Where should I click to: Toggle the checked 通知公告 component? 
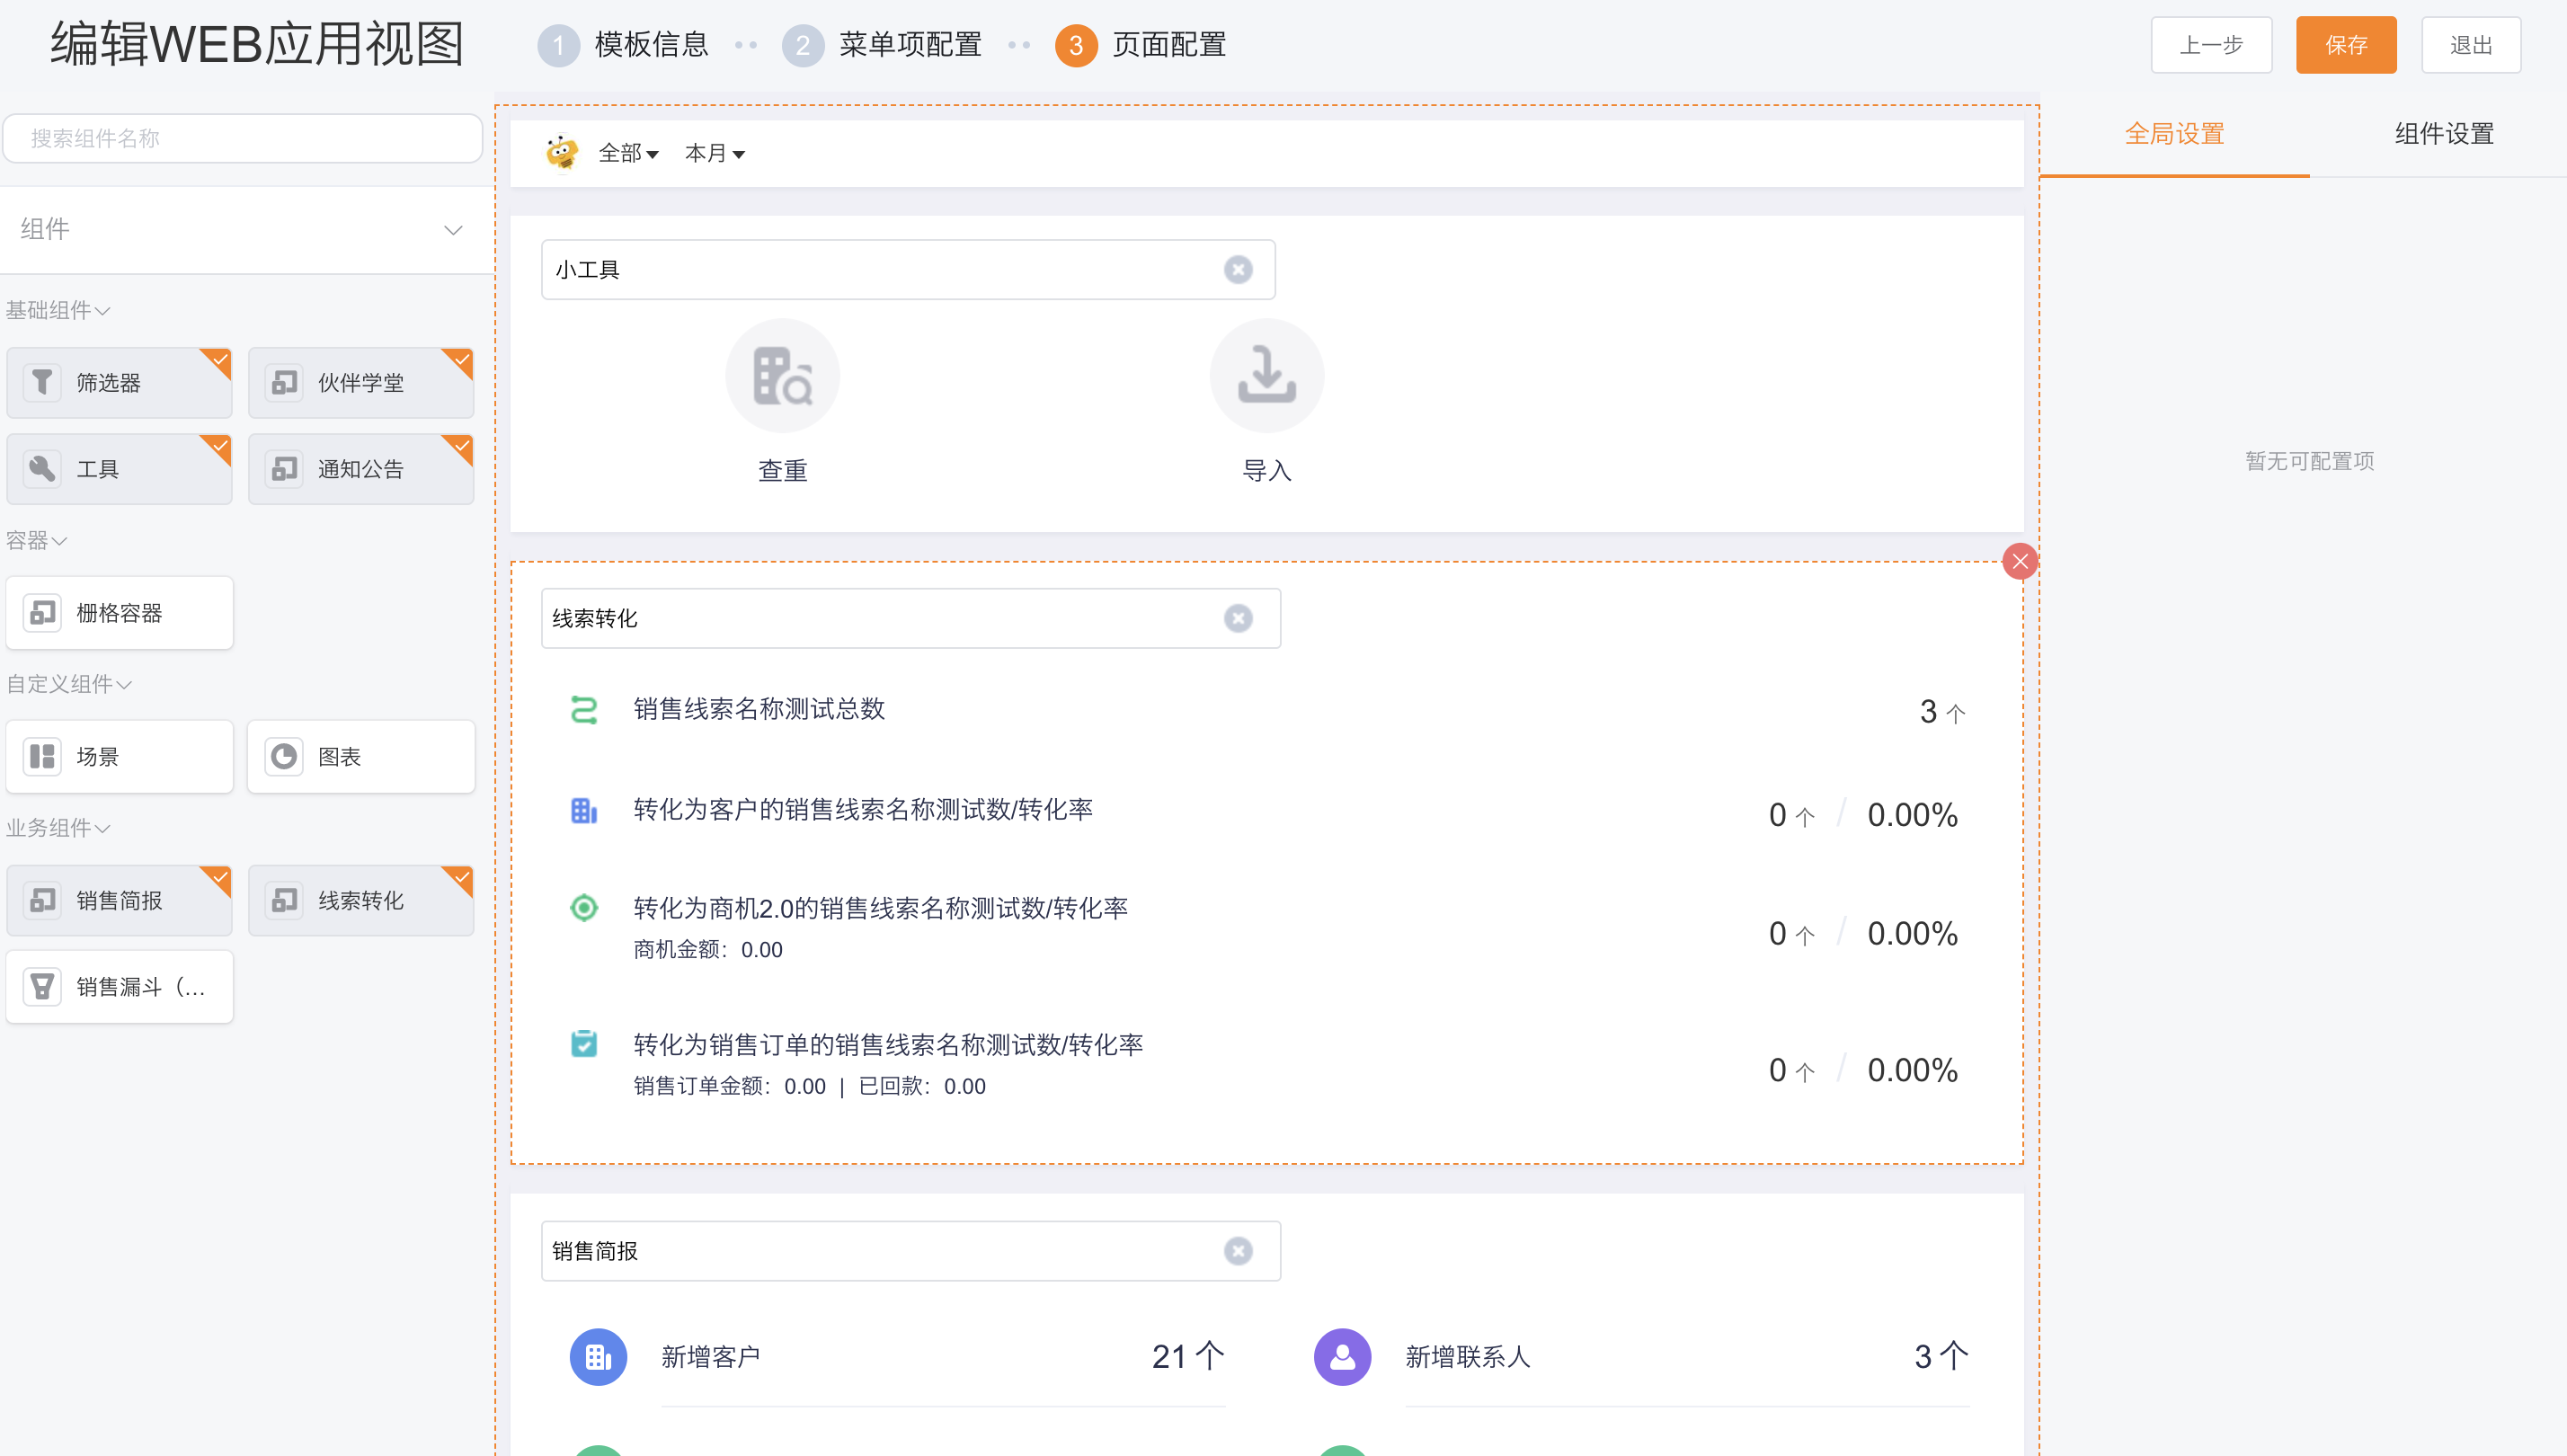tap(360, 469)
